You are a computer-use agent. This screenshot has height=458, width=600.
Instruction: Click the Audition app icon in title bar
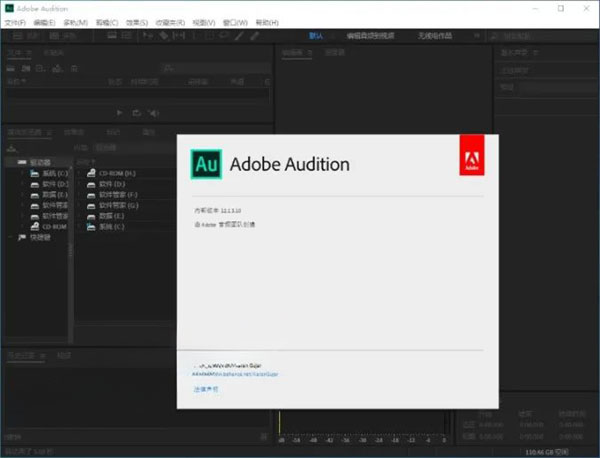(x=8, y=7)
